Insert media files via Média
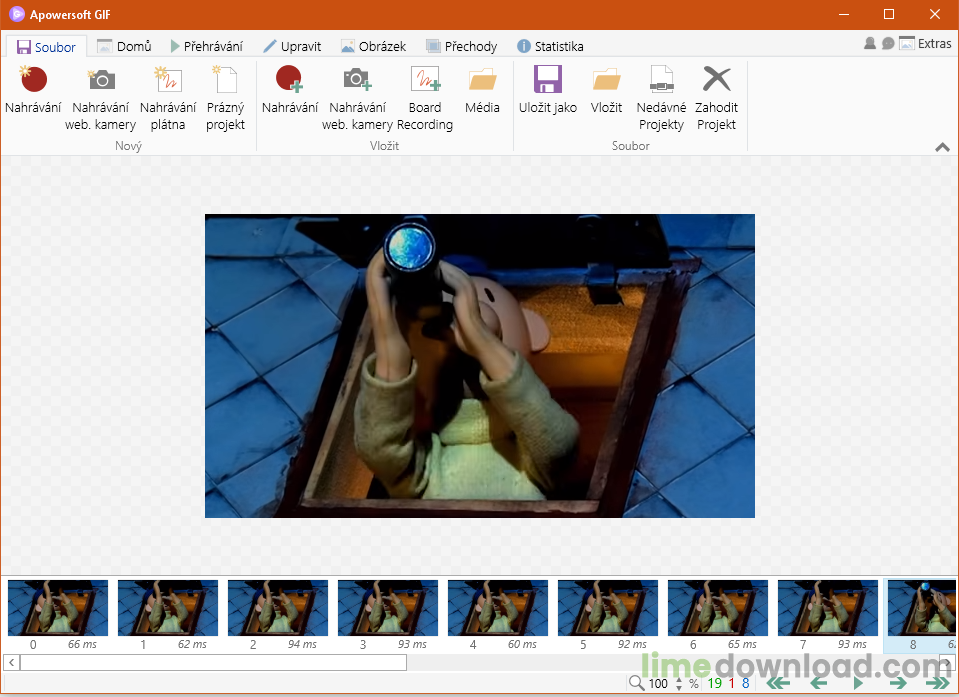The width and height of the screenshot is (959, 697). click(483, 96)
